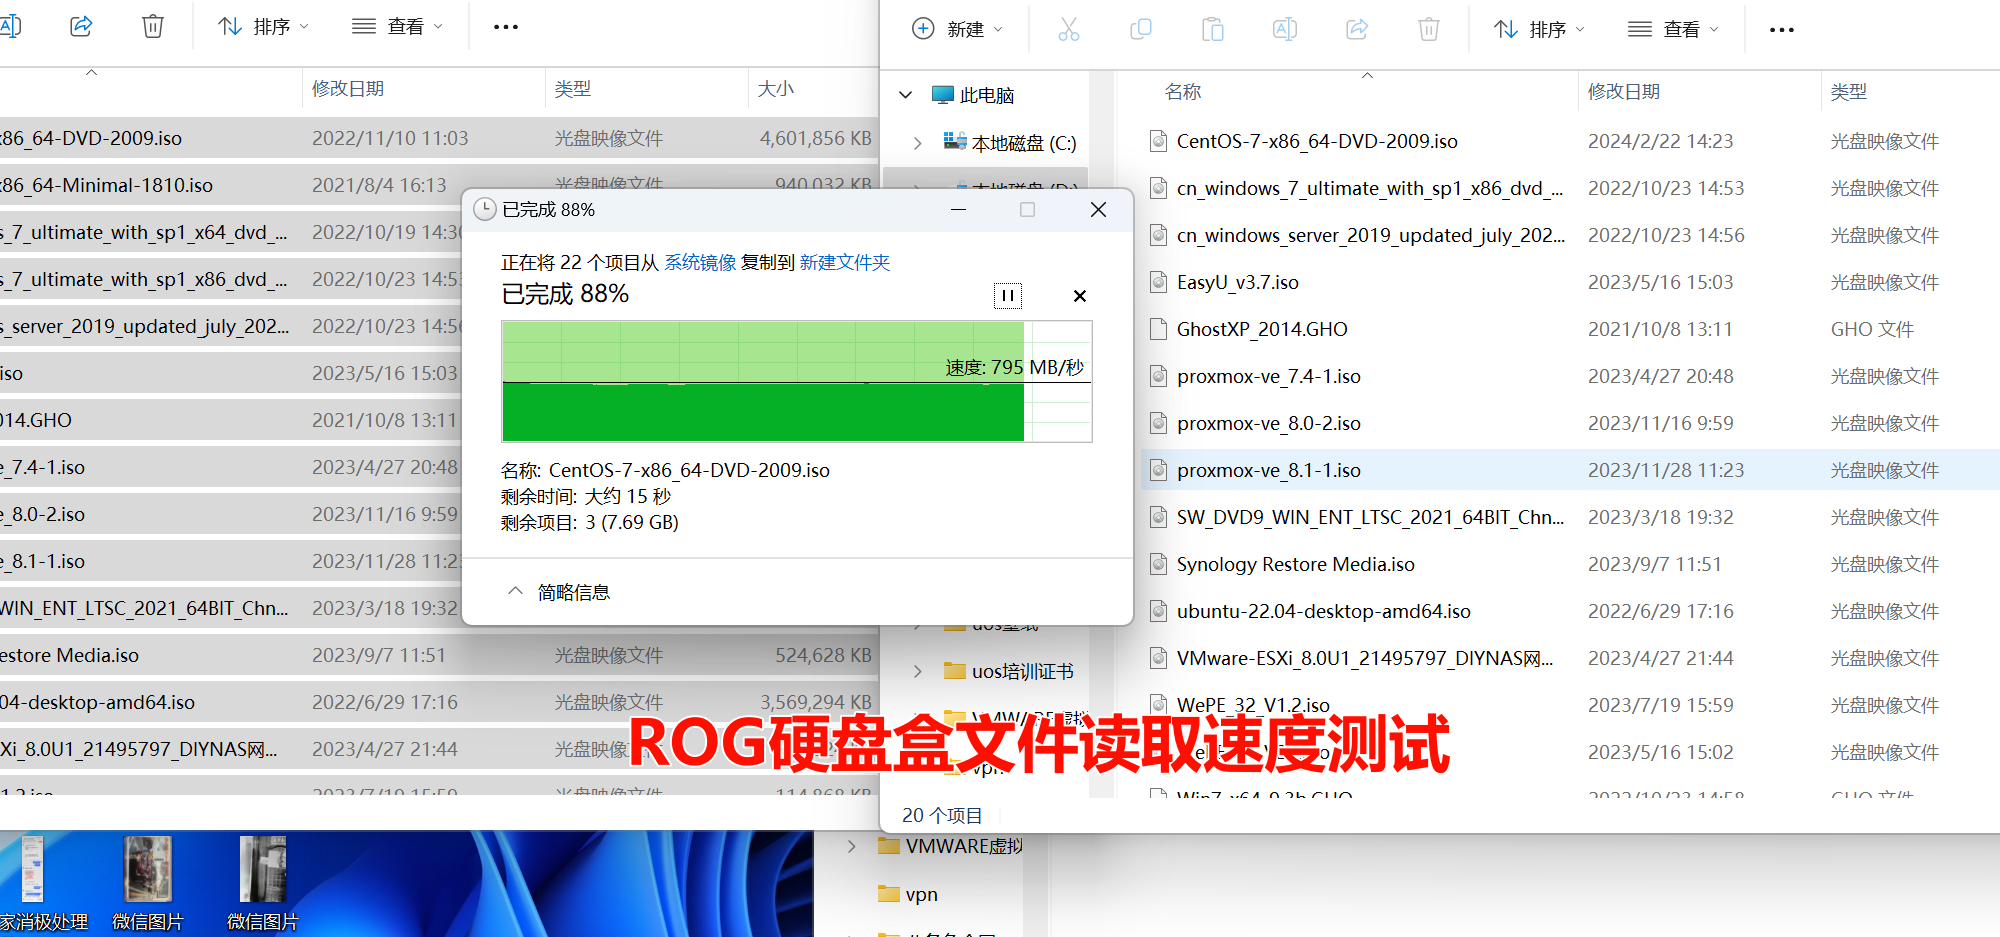The height and width of the screenshot is (937, 2000).
Task: Open the 排序 menu in right window
Action: tap(1538, 30)
